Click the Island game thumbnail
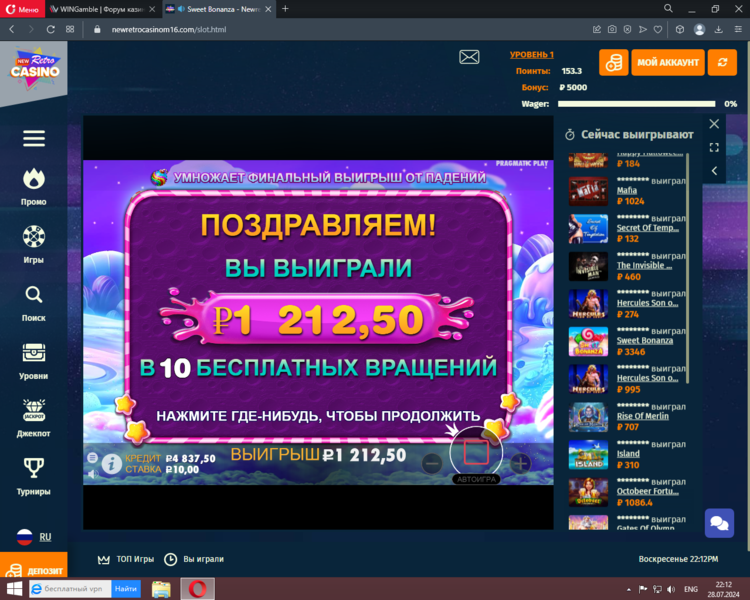 click(x=588, y=455)
